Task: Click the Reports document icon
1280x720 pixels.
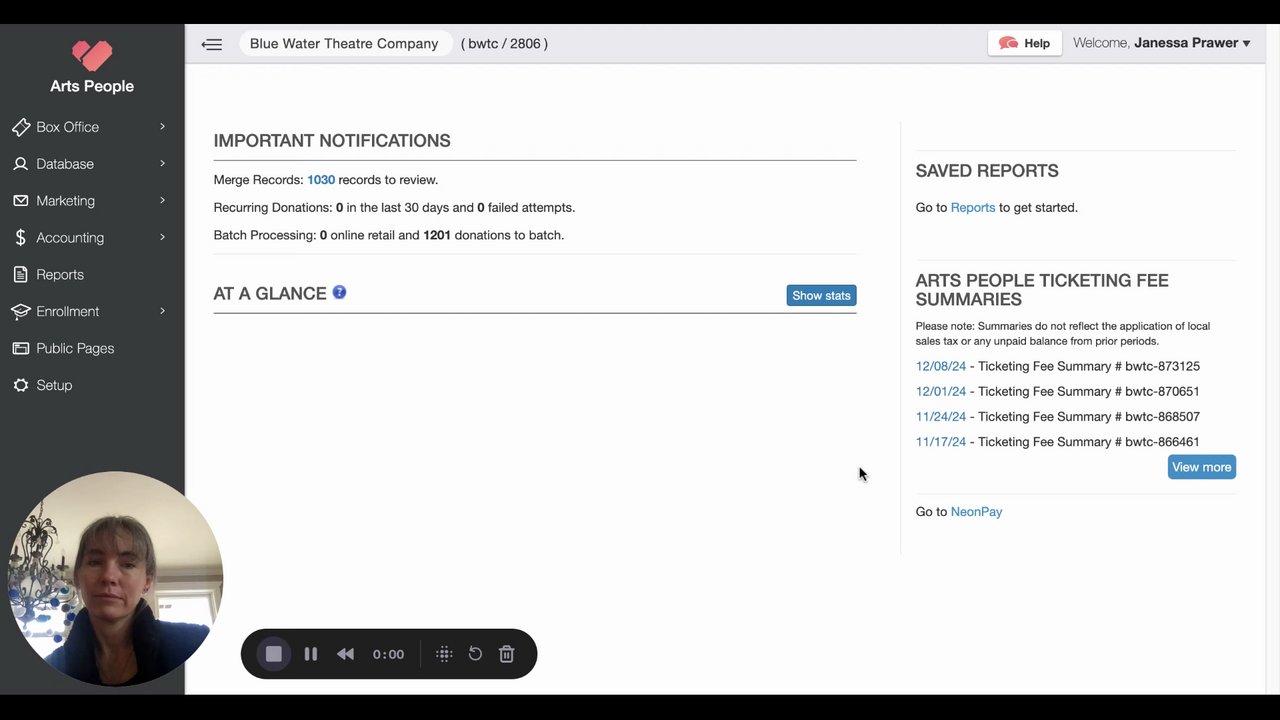Action: [21, 274]
